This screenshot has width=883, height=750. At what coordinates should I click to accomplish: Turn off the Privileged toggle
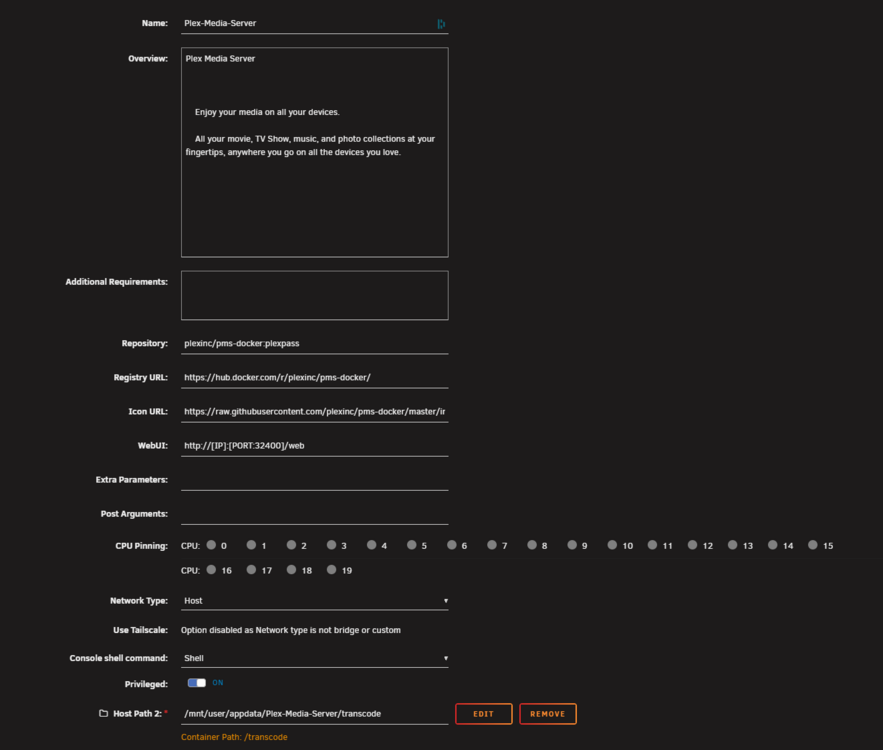197,682
